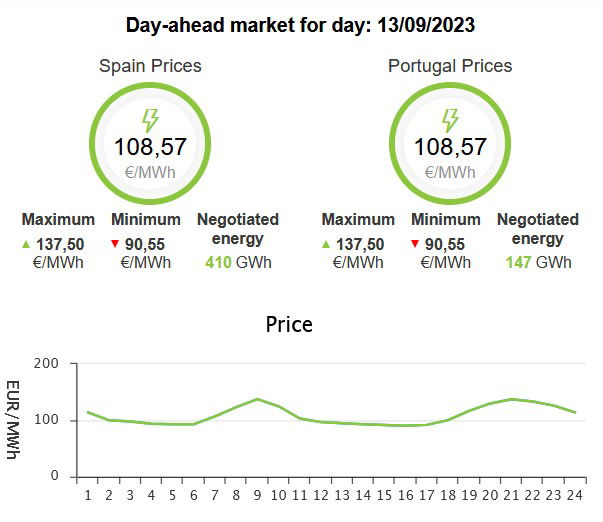
Task: Click the lightning bolt icon in Spain Prices circle
Action: [x=150, y=120]
